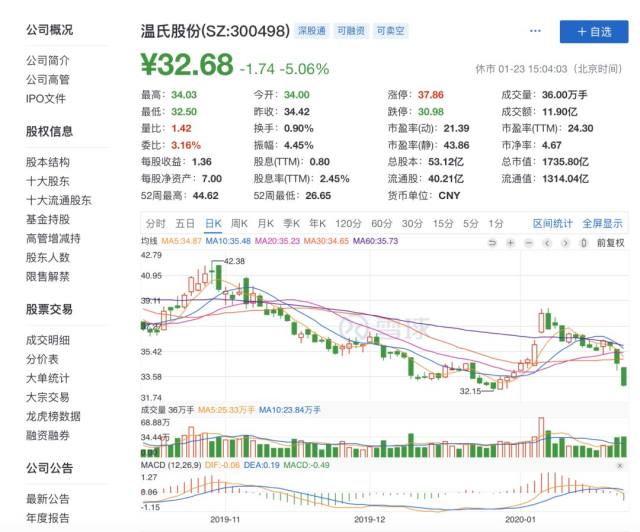Screen dimensions: 640x532
Task: Select the 年K chart tab
Action: [318, 223]
